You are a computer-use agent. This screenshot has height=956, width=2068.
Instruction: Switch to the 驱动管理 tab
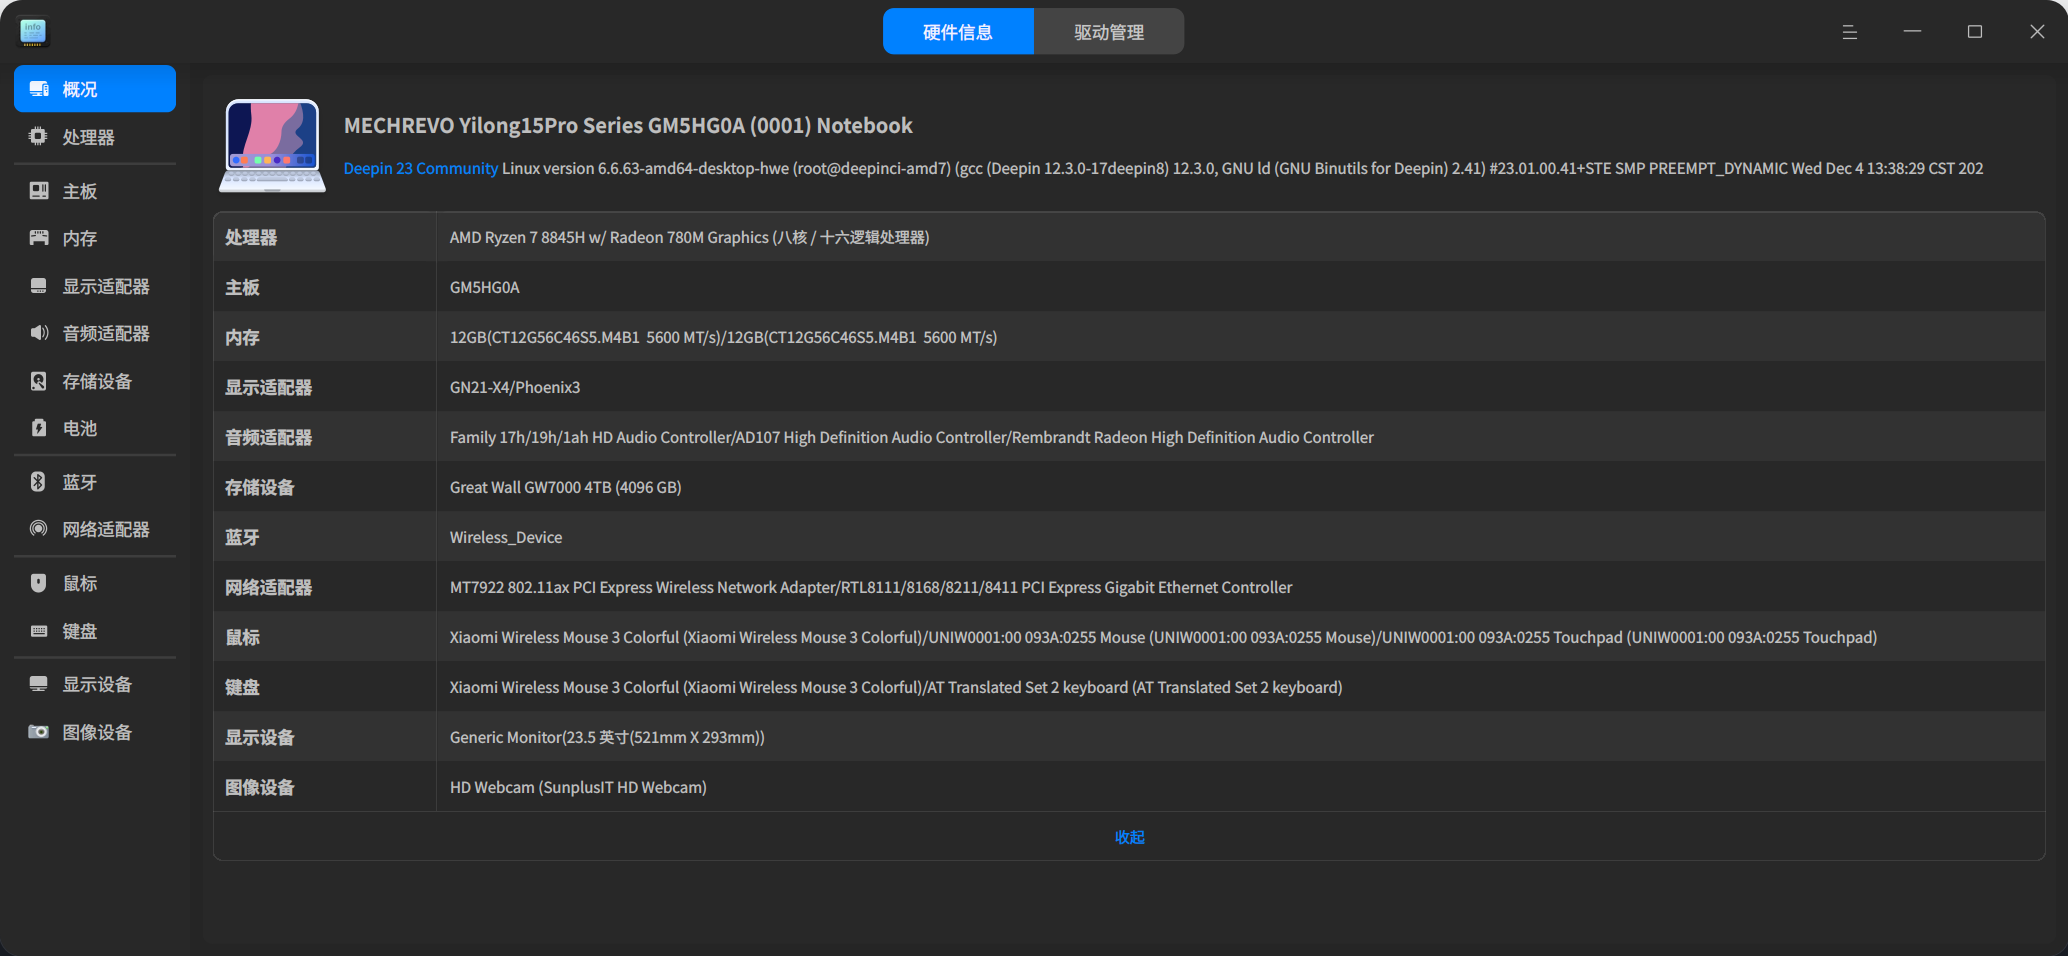1109,32
